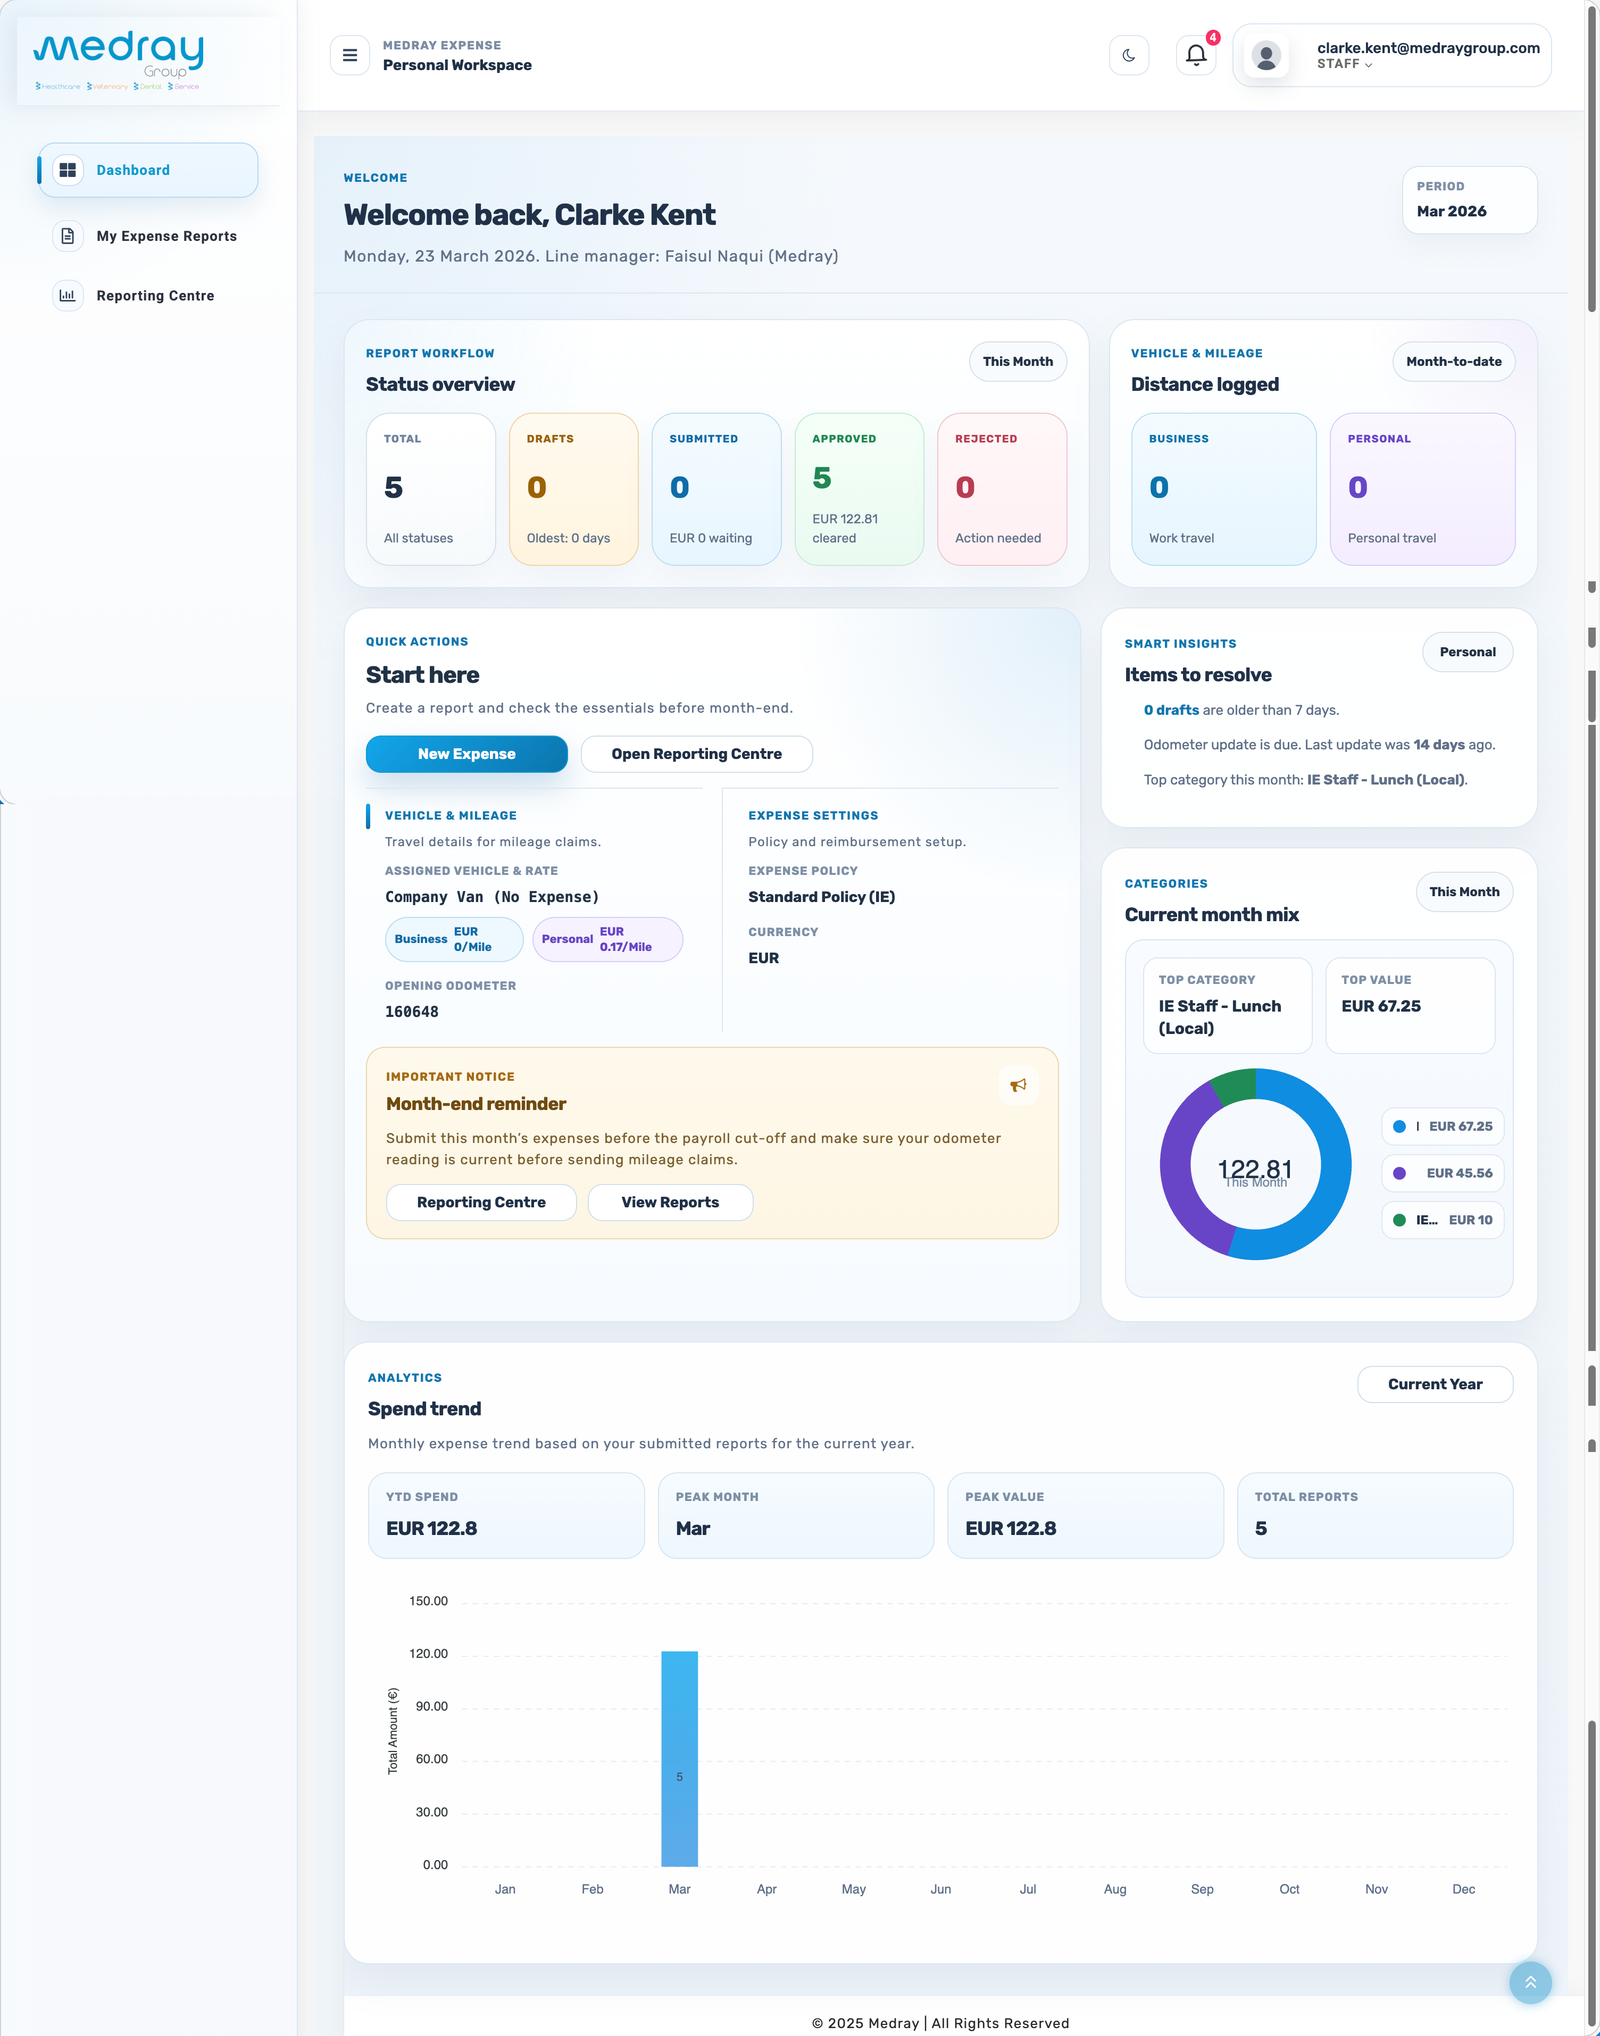1600x2036 pixels.
Task: Open the Month-to-date selector on Distance logged
Action: [1452, 361]
